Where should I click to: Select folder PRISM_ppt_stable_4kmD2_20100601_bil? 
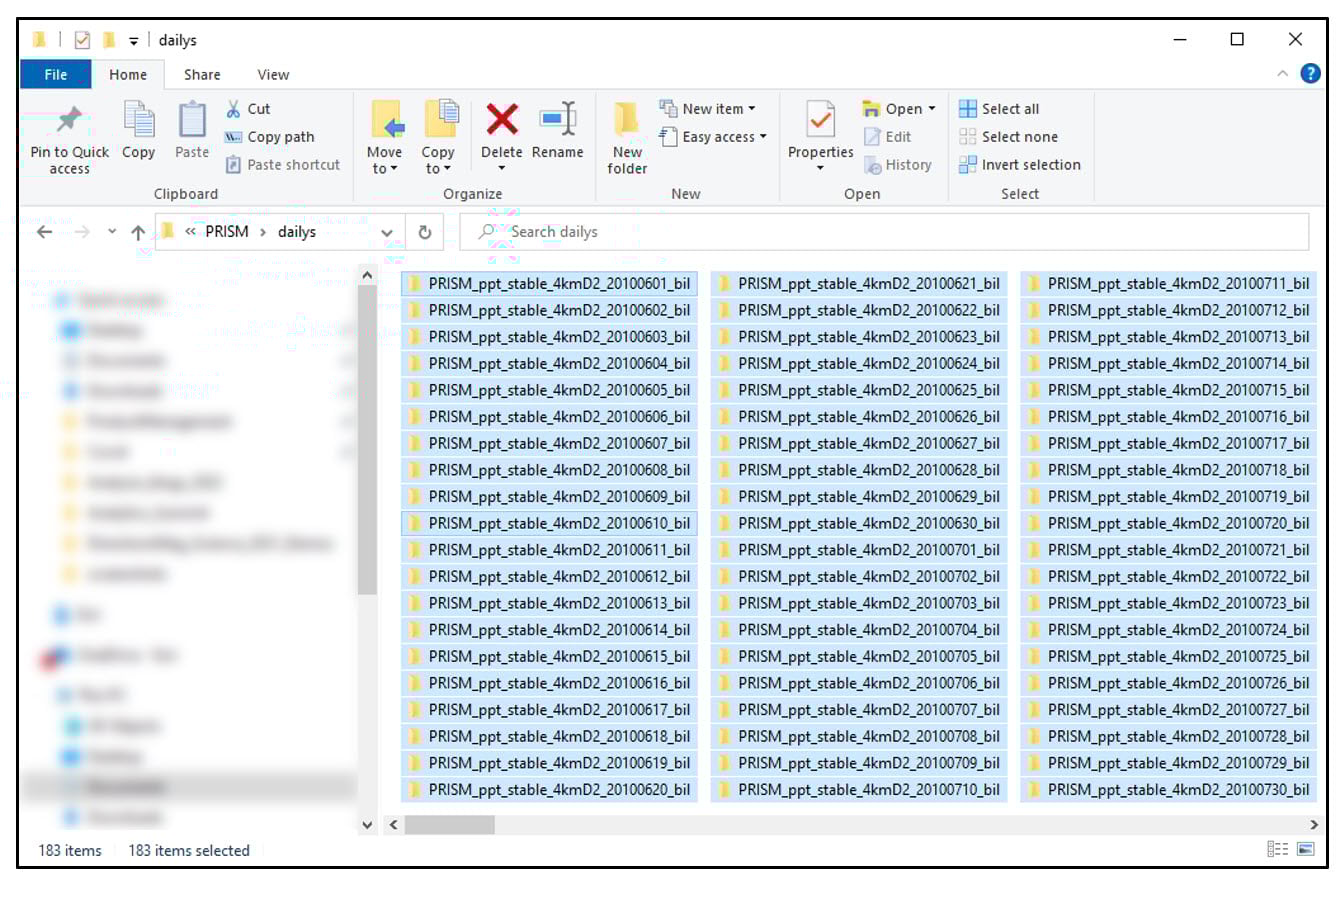coord(549,284)
